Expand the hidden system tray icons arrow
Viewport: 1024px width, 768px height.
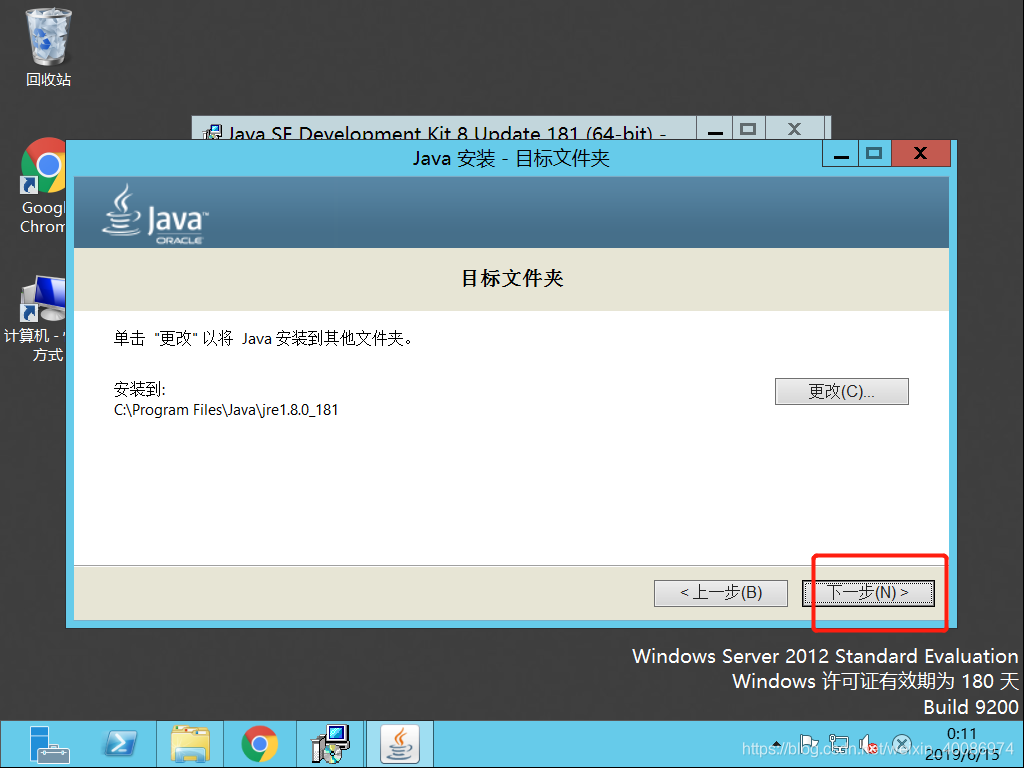[776, 744]
